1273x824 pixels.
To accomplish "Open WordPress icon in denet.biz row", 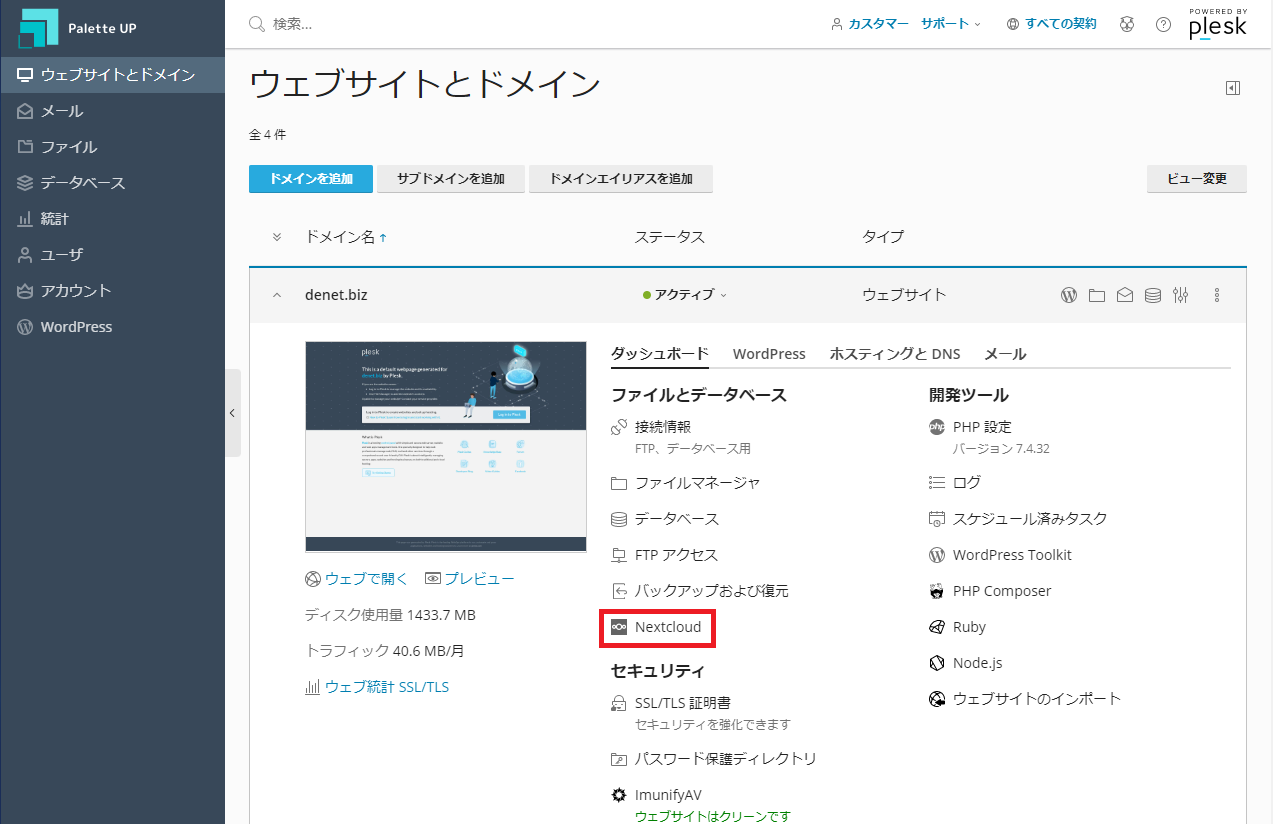I will 1068,295.
